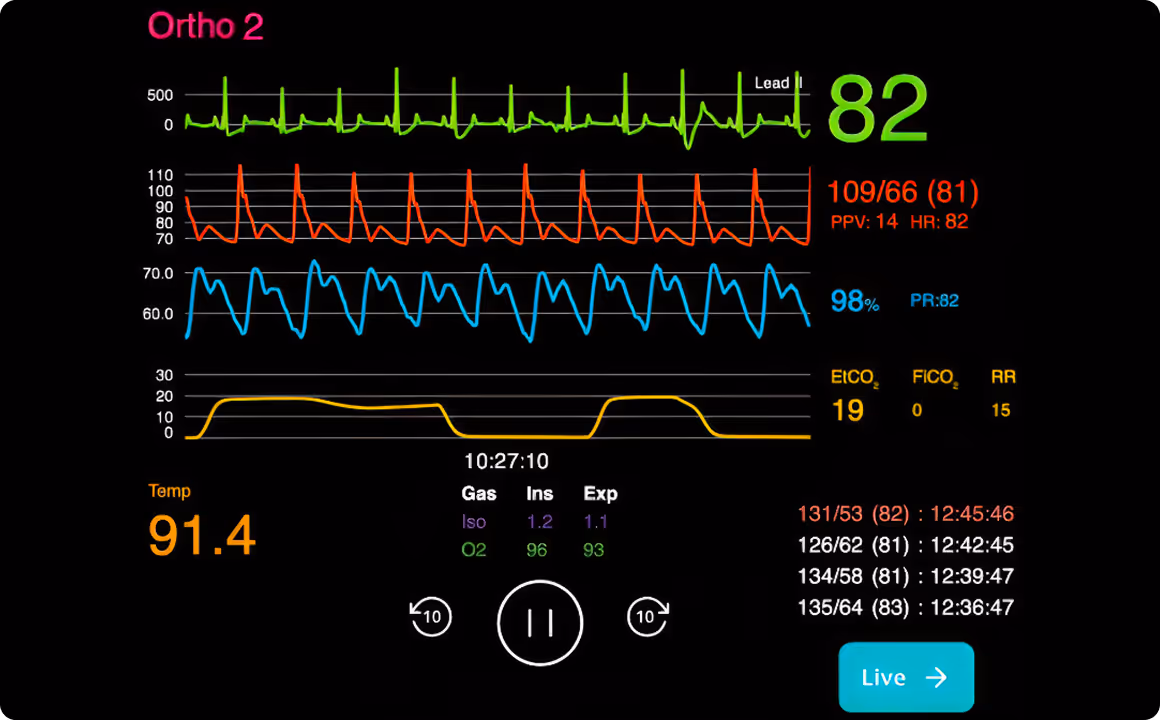
Task: Toggle the EtCO2 value display
Action: pos(849,410)
